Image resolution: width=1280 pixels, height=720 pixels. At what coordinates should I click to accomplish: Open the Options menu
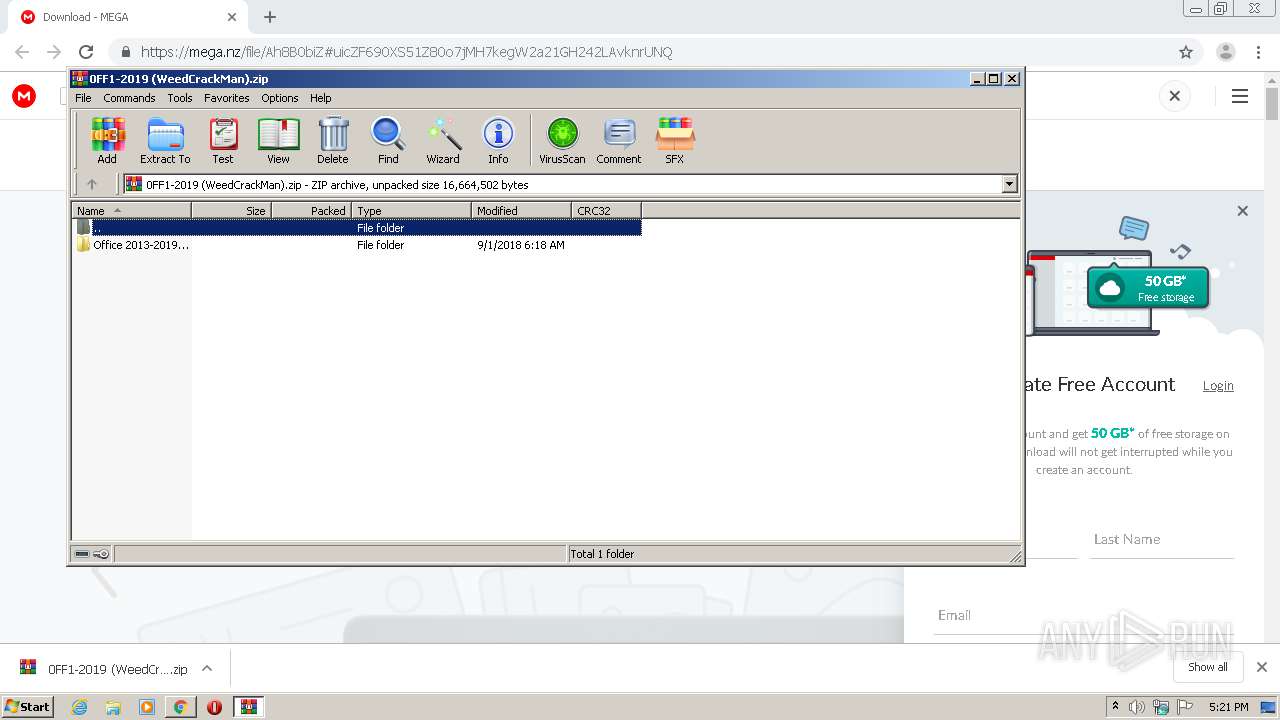pos(280,98)
